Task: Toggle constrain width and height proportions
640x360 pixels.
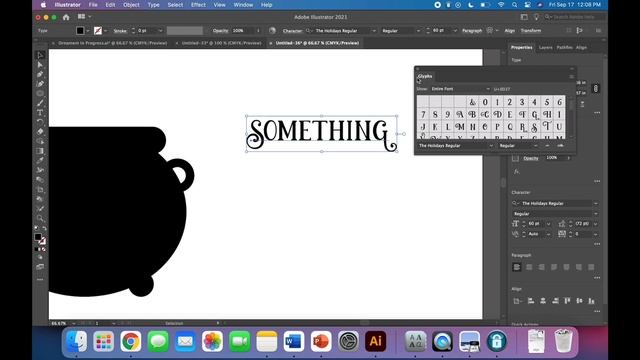Action: pos(596,88)
